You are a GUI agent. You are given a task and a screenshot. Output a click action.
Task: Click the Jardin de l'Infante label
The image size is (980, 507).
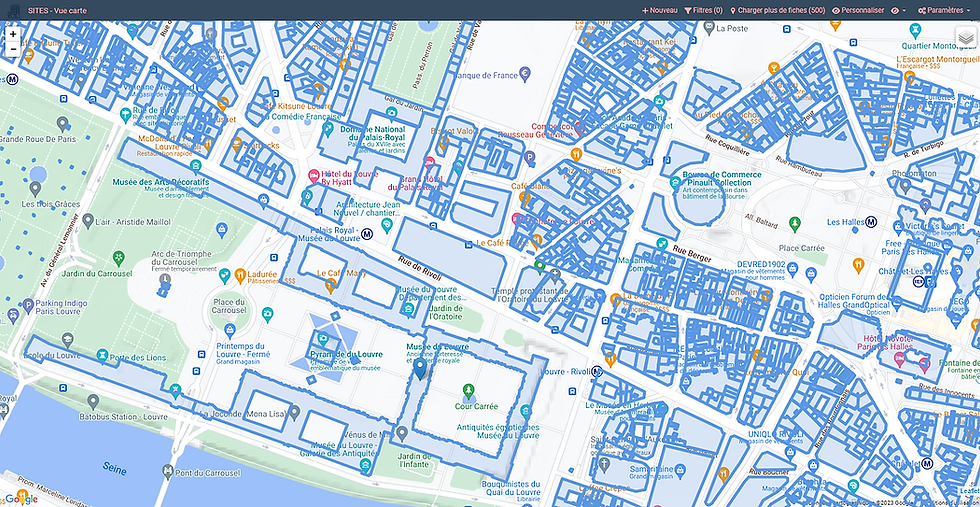412,459
